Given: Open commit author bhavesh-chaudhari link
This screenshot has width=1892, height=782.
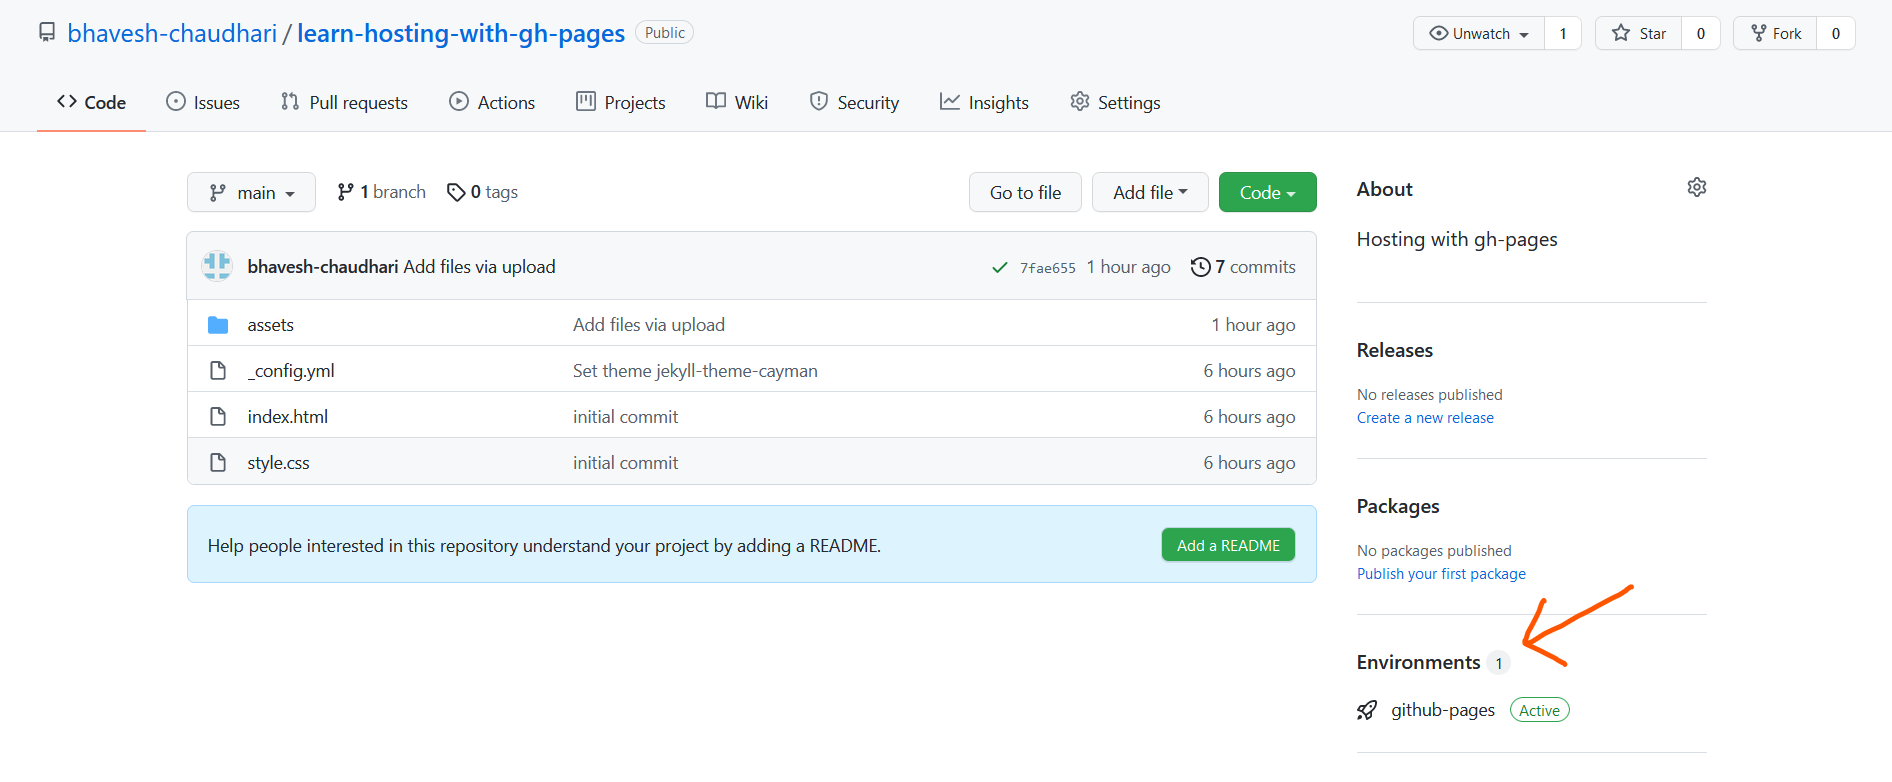Looking at the screenshot, I should (x=323, y=267).
